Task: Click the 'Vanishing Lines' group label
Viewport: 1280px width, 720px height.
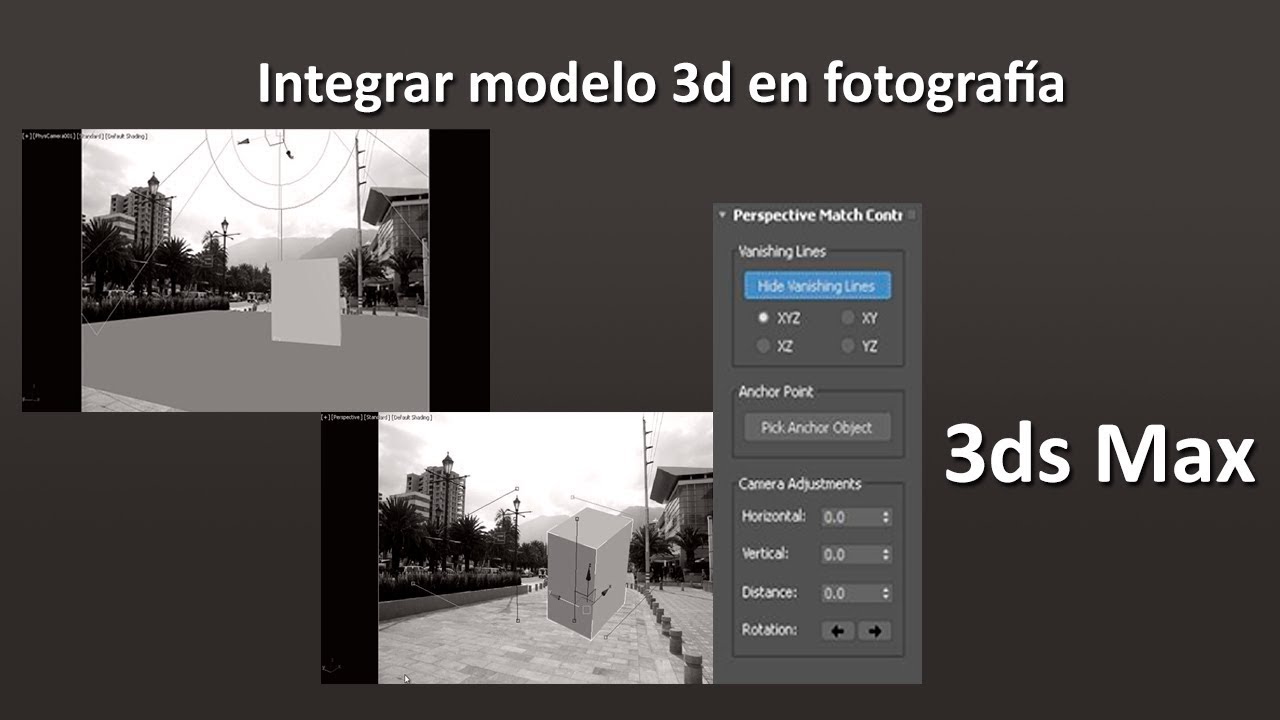Action: [x=782, y=252]
